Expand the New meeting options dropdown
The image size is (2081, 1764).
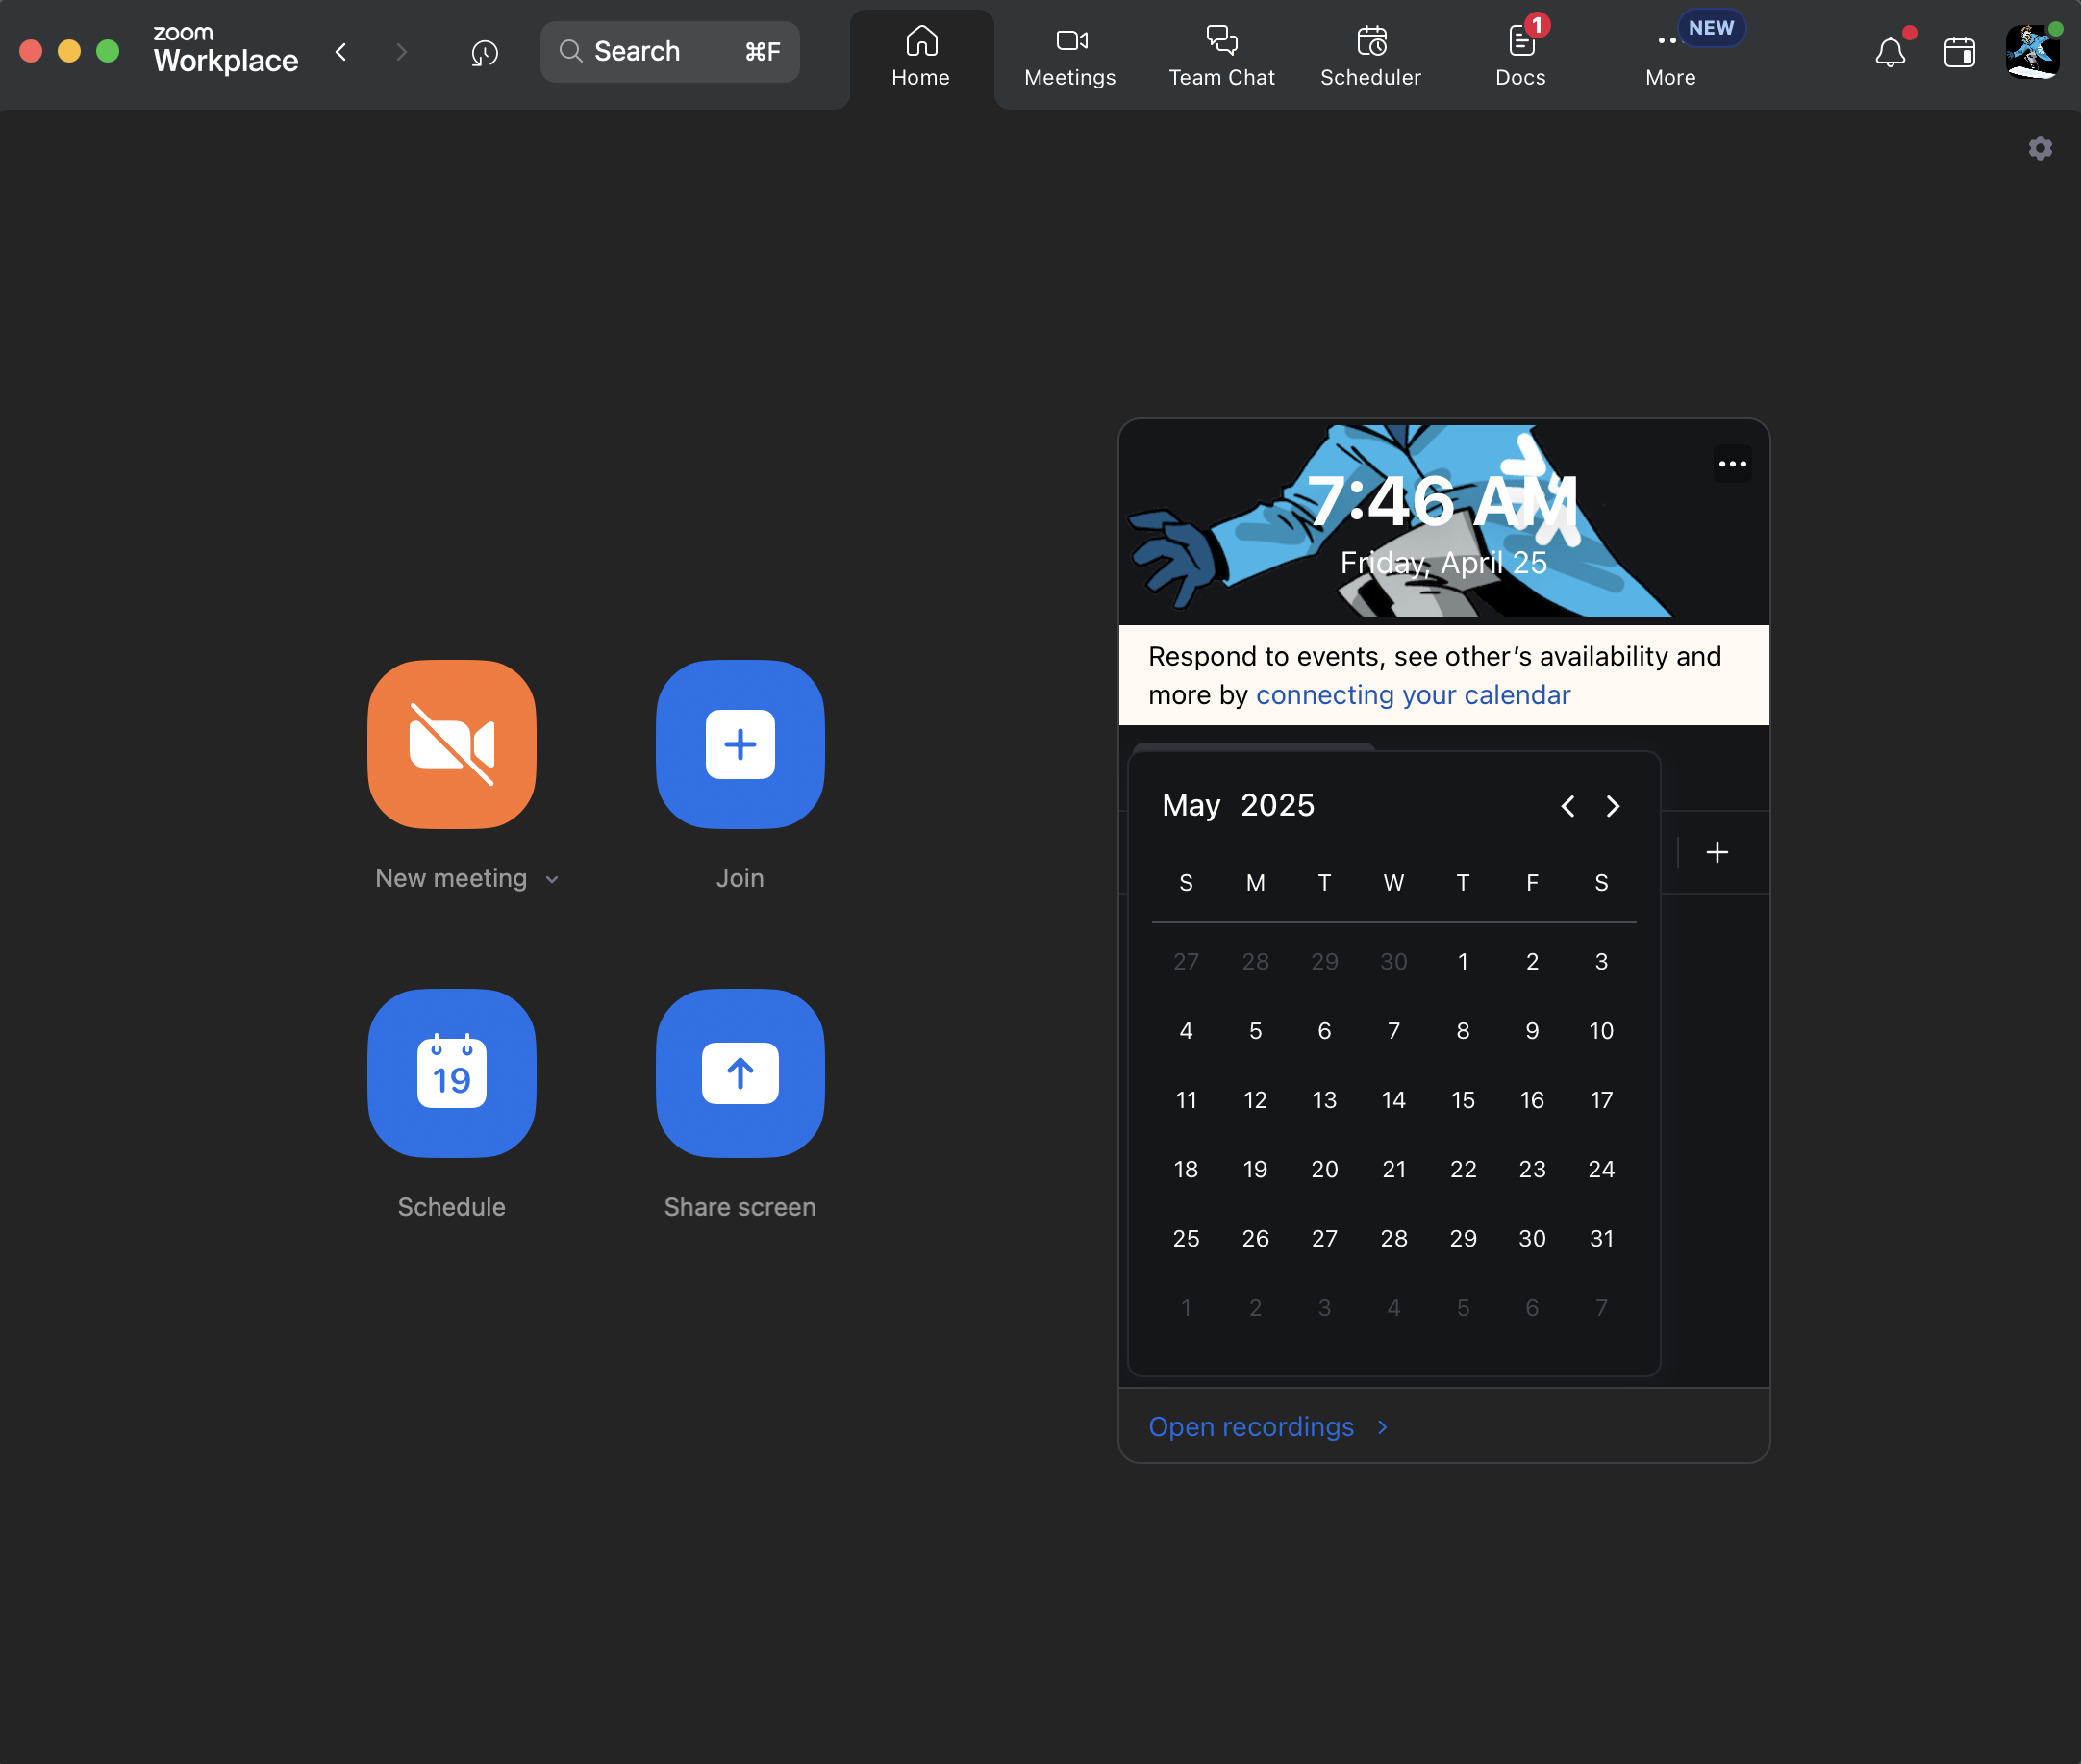point(552,879)
